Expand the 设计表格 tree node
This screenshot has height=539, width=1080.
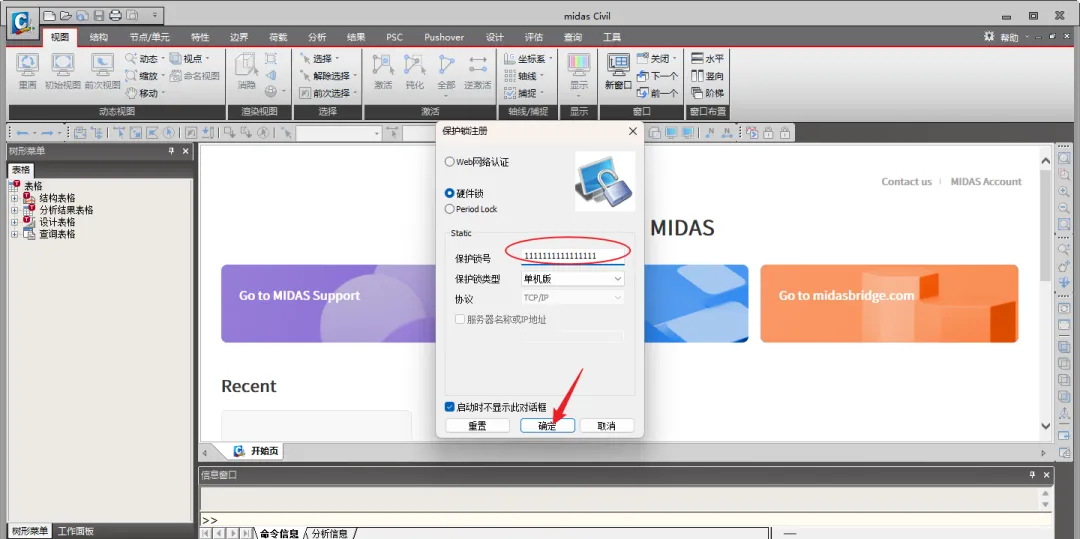(x=14, y=222)
